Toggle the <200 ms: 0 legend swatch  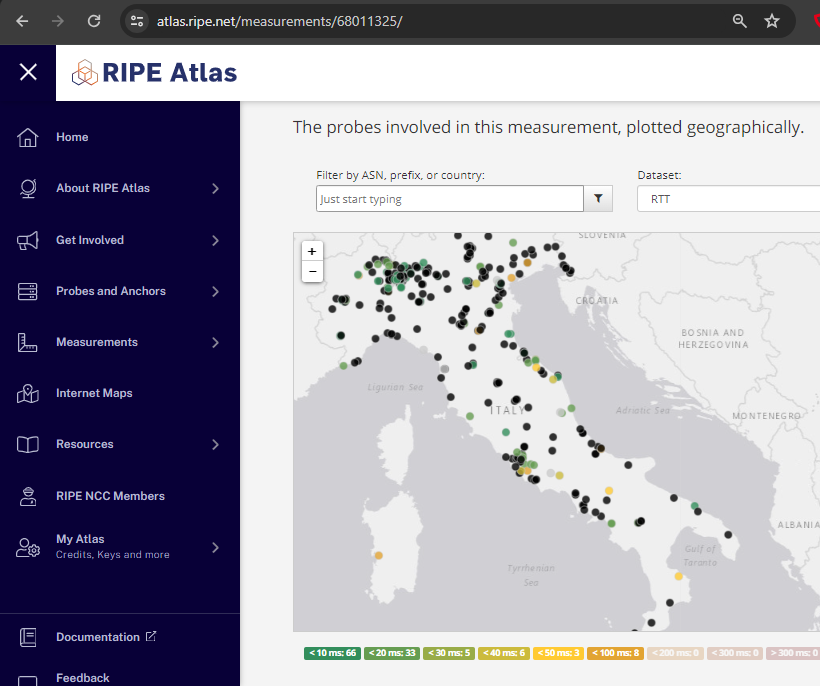(675, 653)
